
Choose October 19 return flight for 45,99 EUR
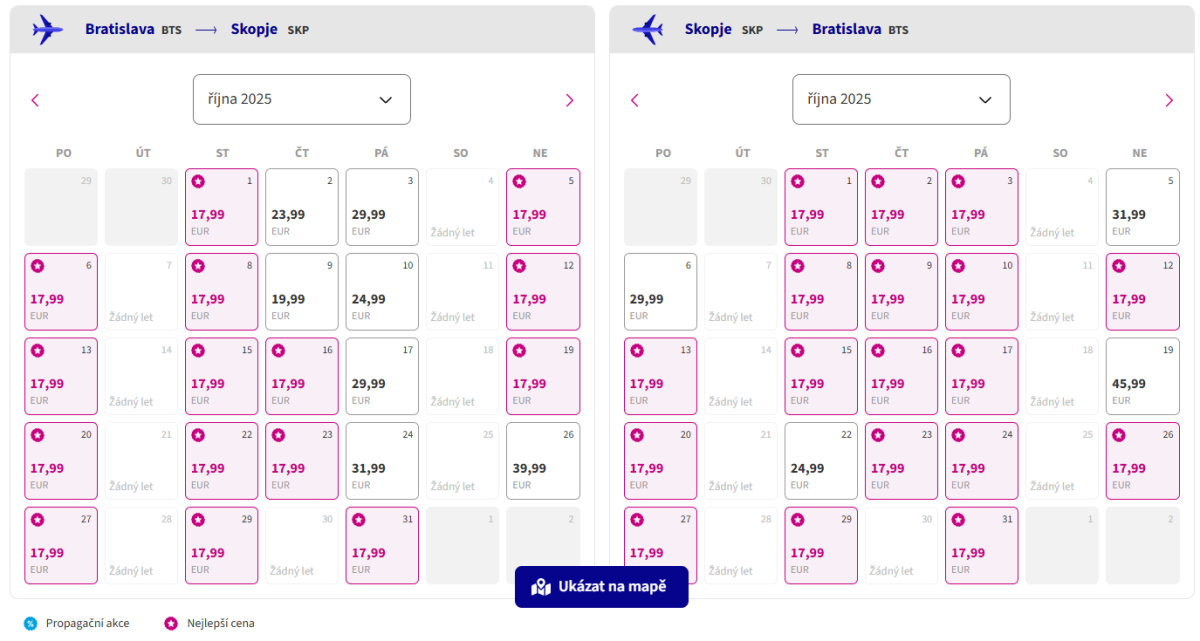1142,376
